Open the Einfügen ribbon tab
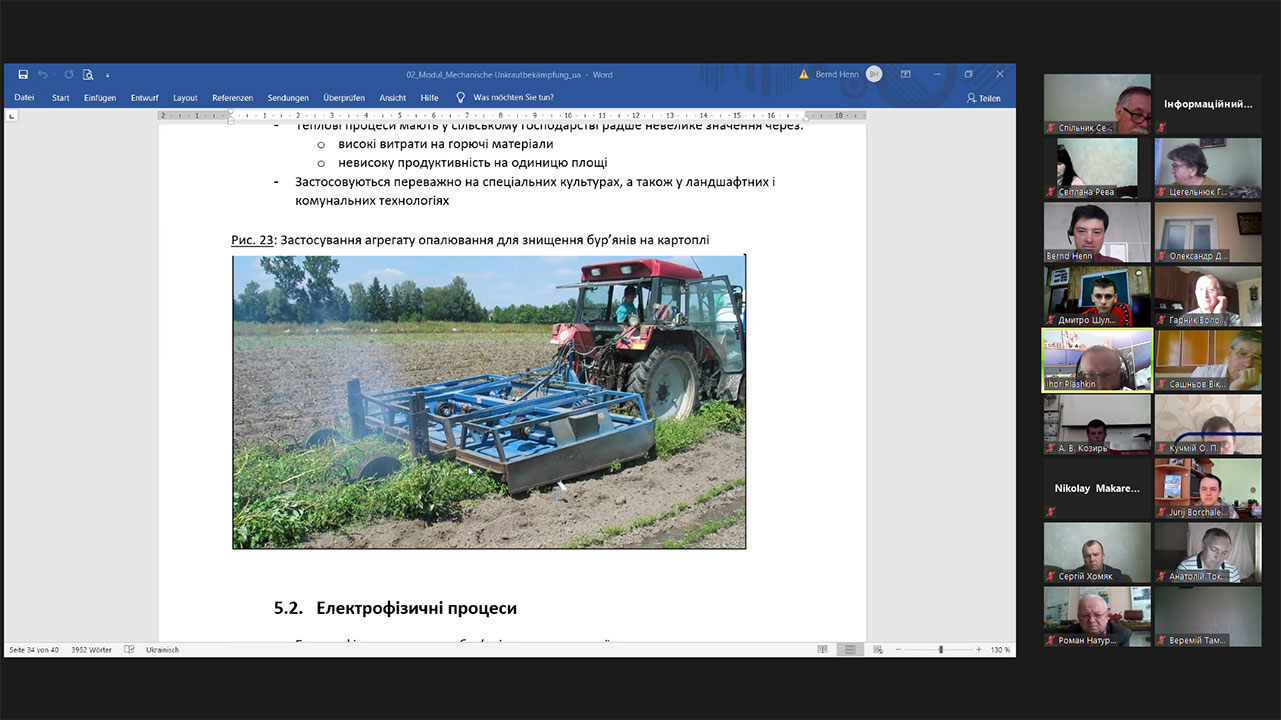The height and width of the screenshot is (720, 1281). 100,98
